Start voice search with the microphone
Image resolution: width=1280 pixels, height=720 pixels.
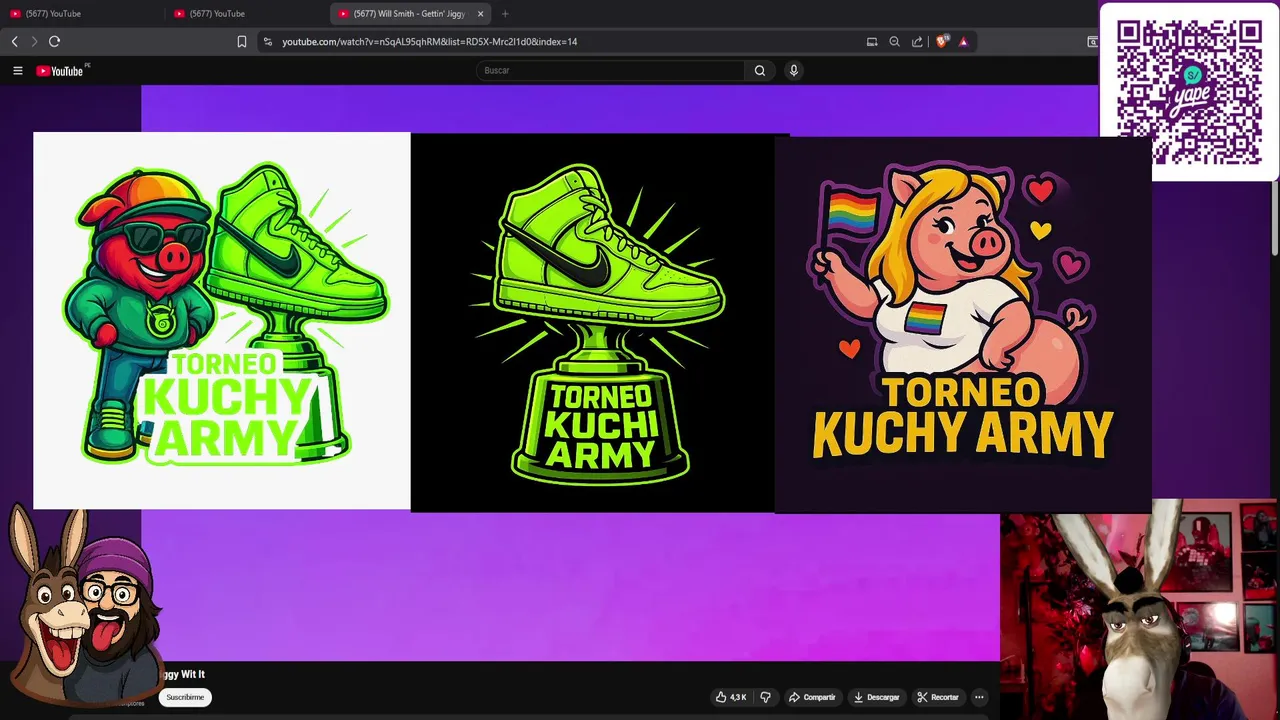[793, 70]
